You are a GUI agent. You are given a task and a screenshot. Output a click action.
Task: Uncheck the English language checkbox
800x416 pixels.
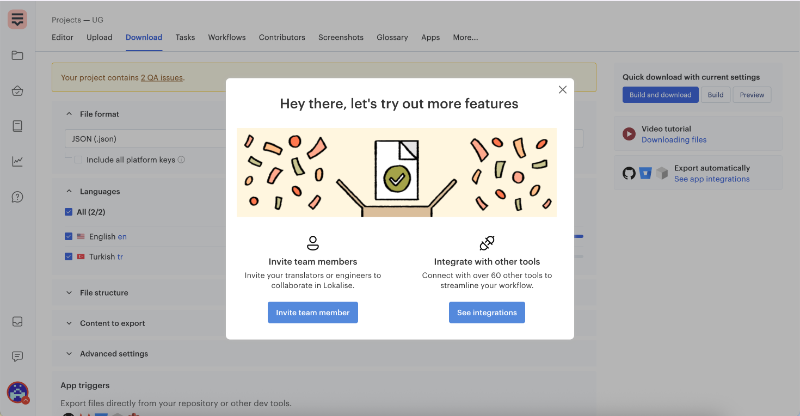68,236
